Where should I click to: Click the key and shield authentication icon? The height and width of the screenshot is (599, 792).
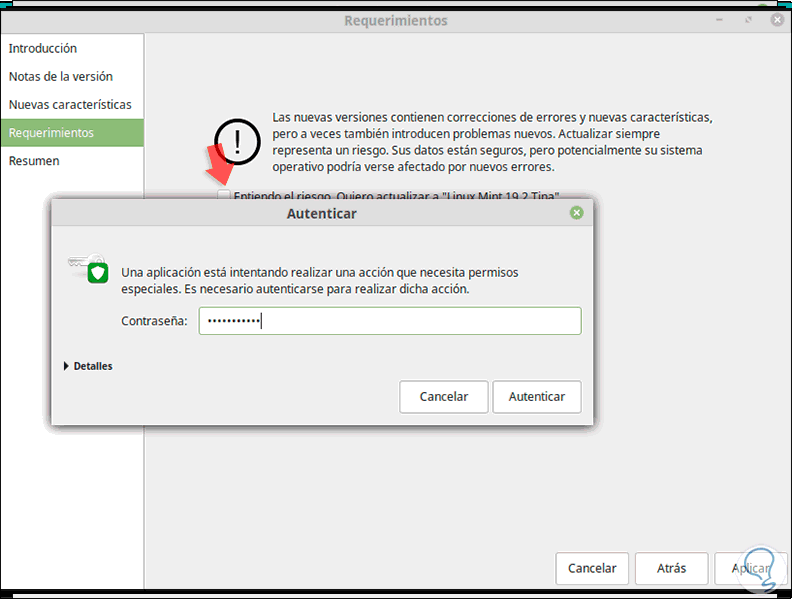click(x=89, y=268)
